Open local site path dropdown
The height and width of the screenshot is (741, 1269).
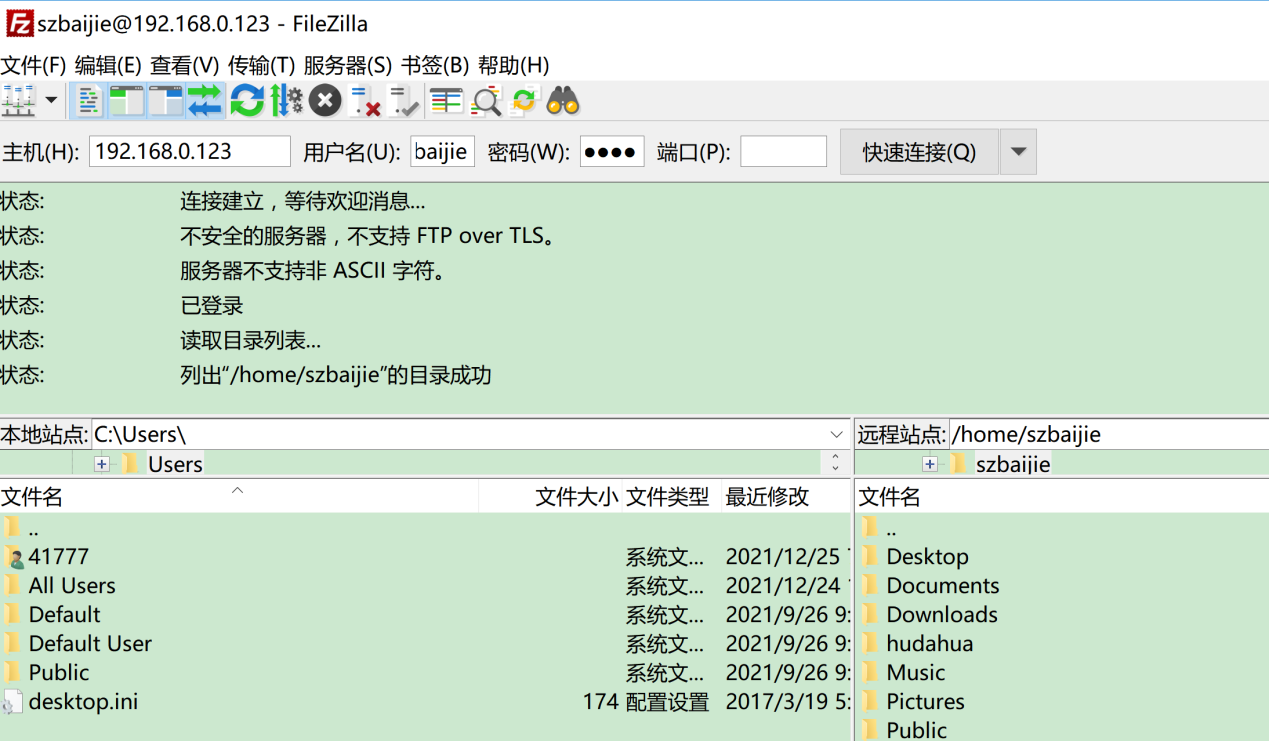836,434
